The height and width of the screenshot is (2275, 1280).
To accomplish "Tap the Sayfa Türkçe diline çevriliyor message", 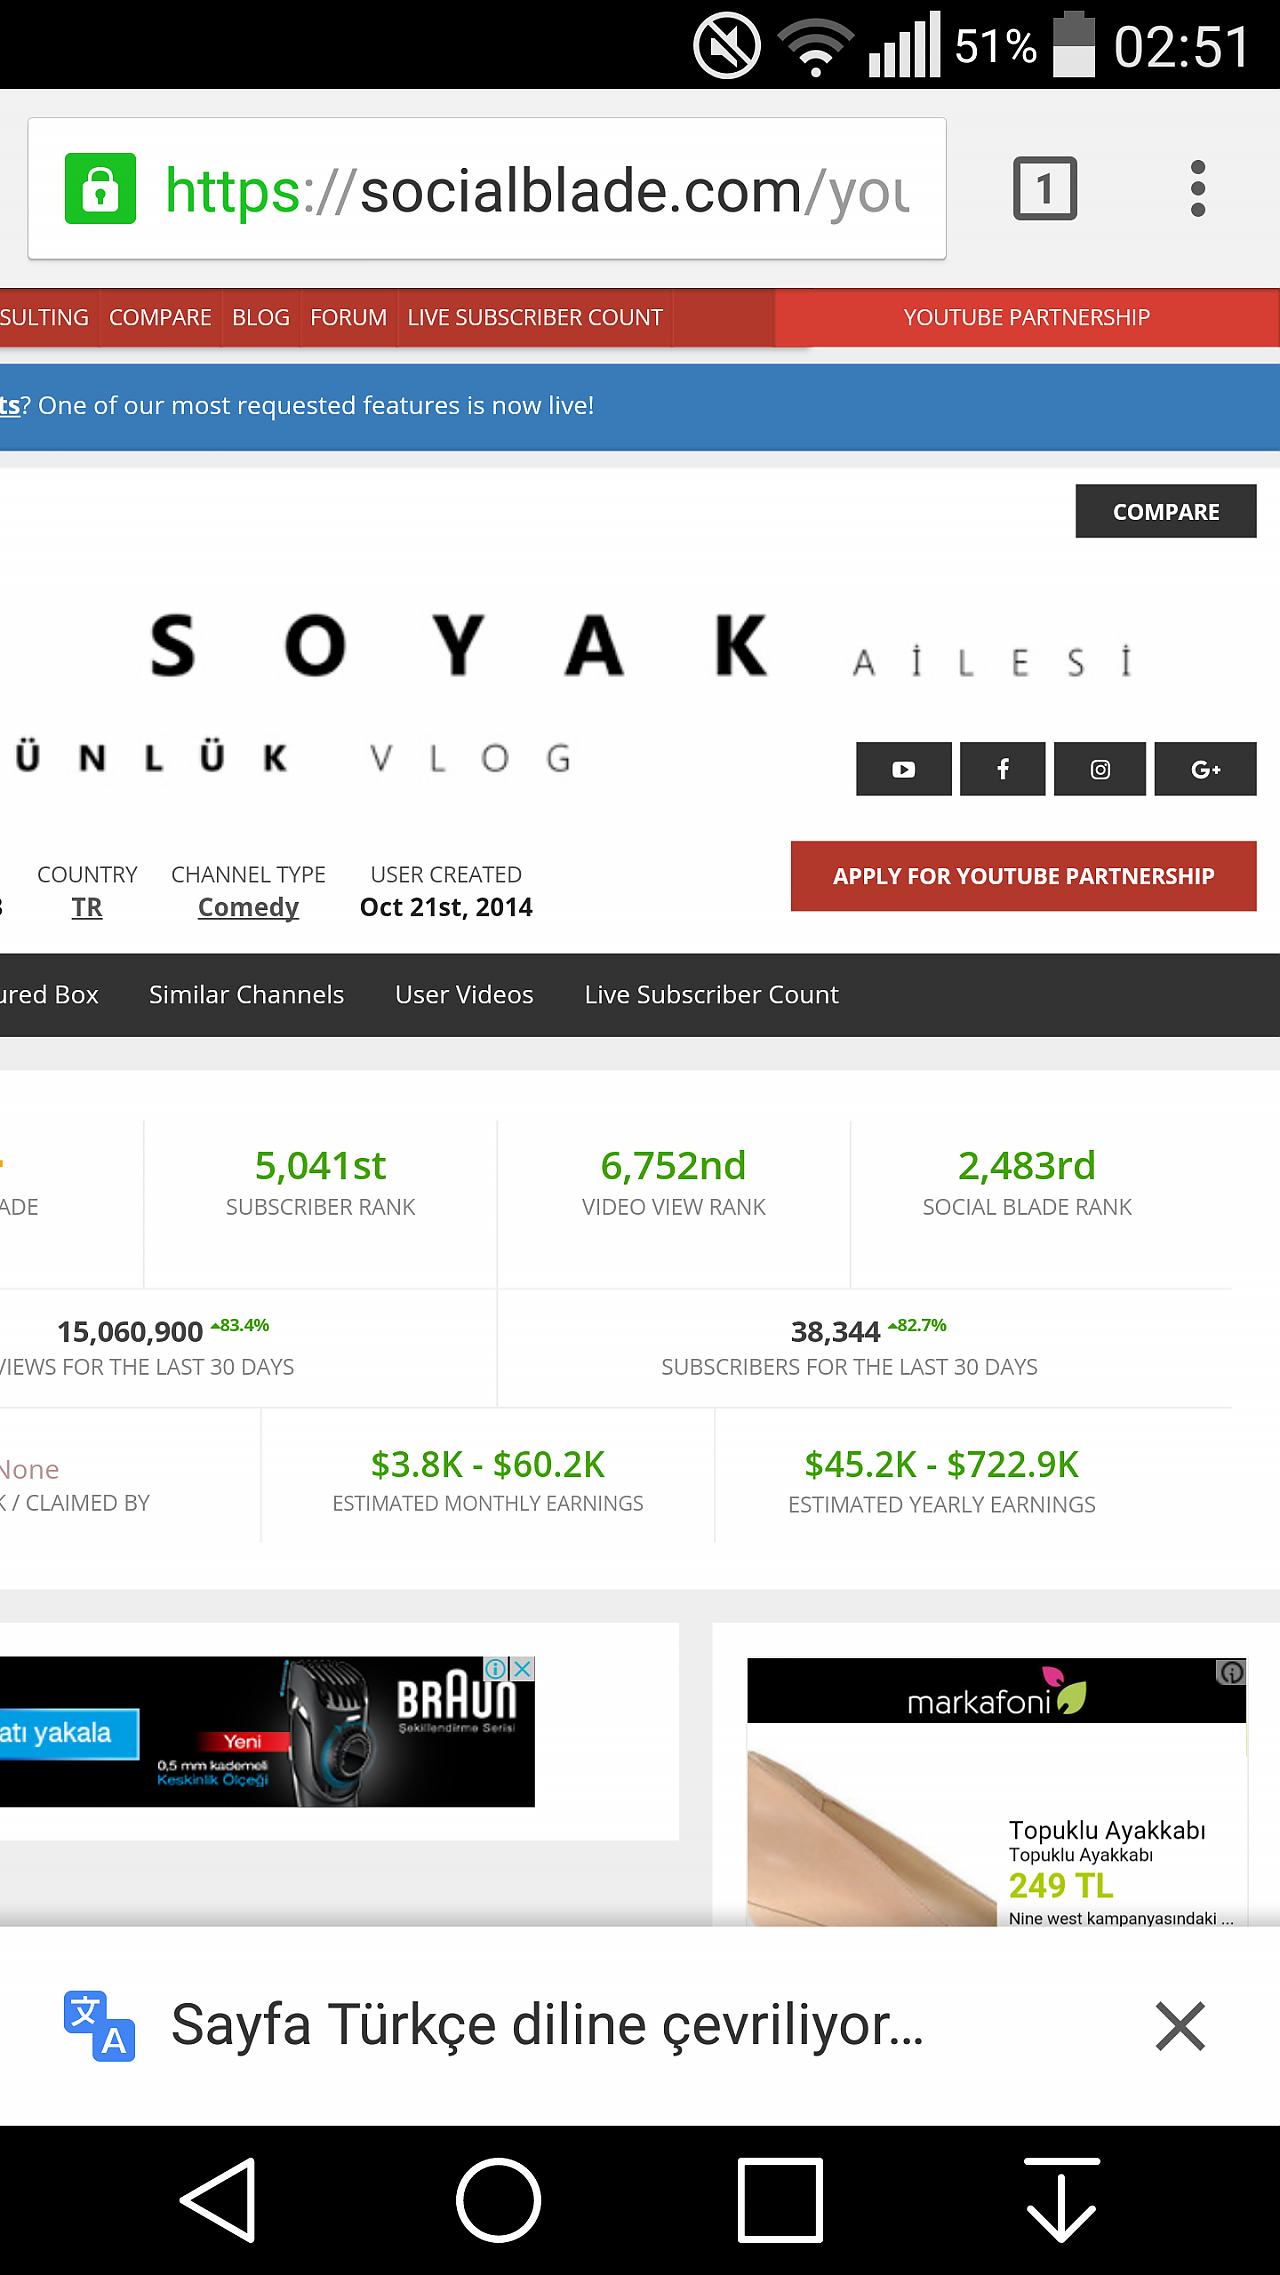I will pyautogui.click(x=547, y=2026).
